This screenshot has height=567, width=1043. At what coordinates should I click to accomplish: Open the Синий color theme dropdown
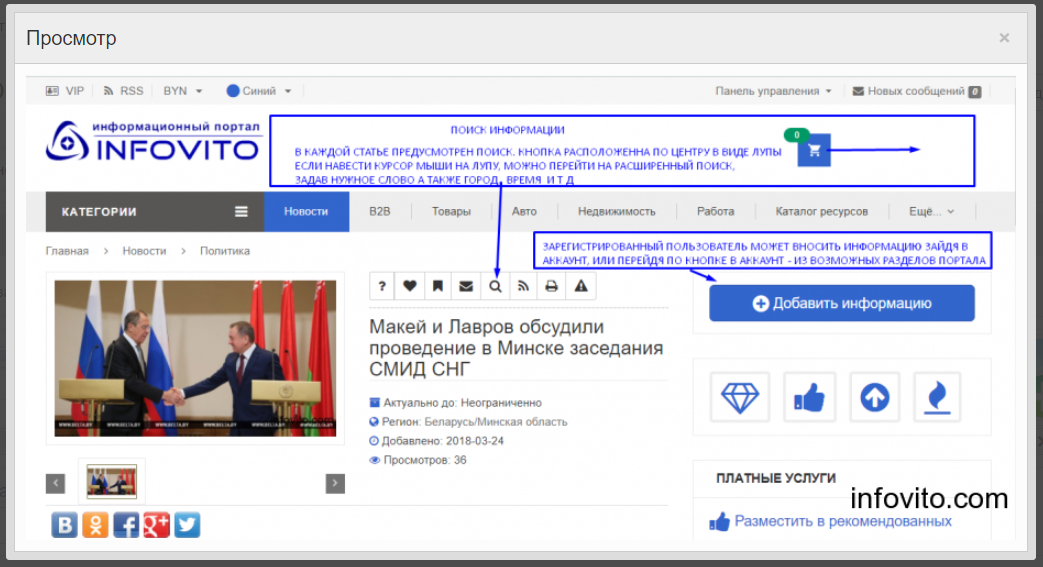pyautogui.click(x=259, y=91)
